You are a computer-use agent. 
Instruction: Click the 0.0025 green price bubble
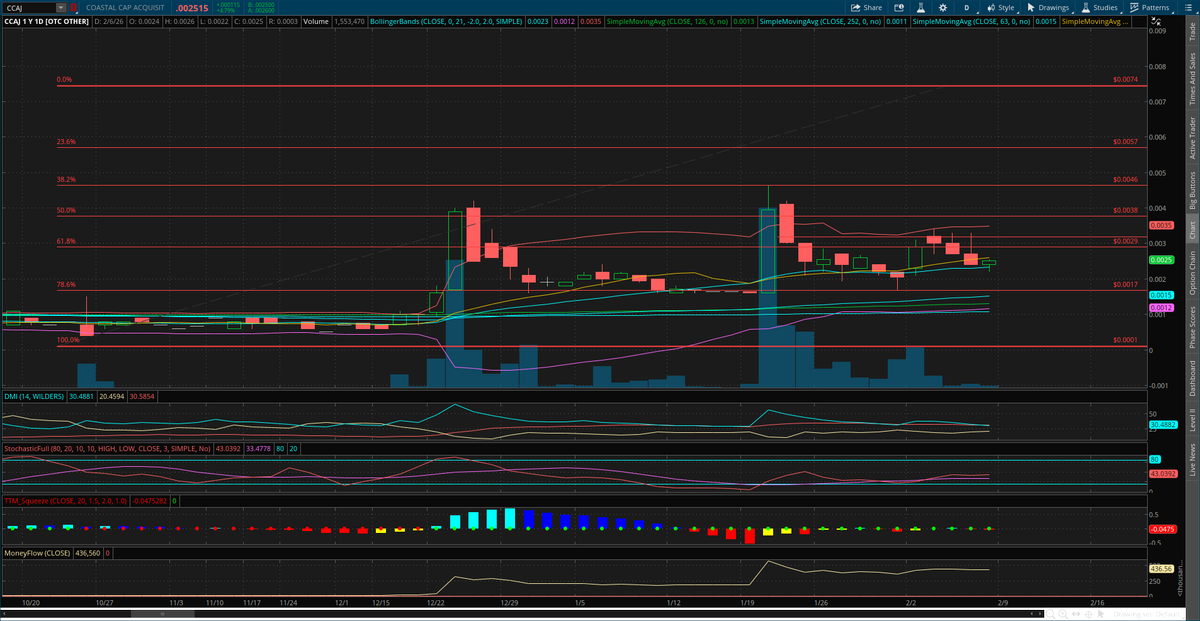point(1160,260)
